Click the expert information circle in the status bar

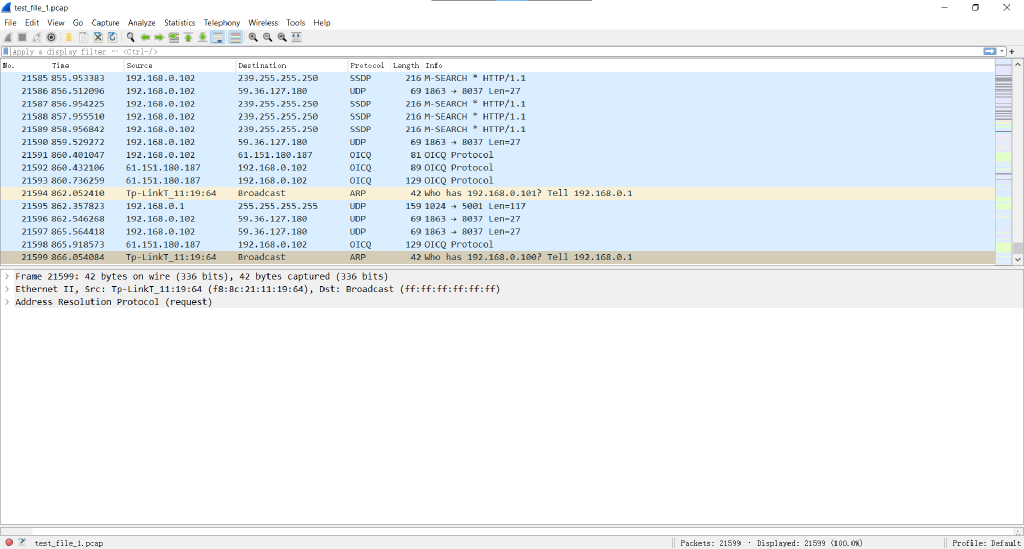(x=9, y=542)
